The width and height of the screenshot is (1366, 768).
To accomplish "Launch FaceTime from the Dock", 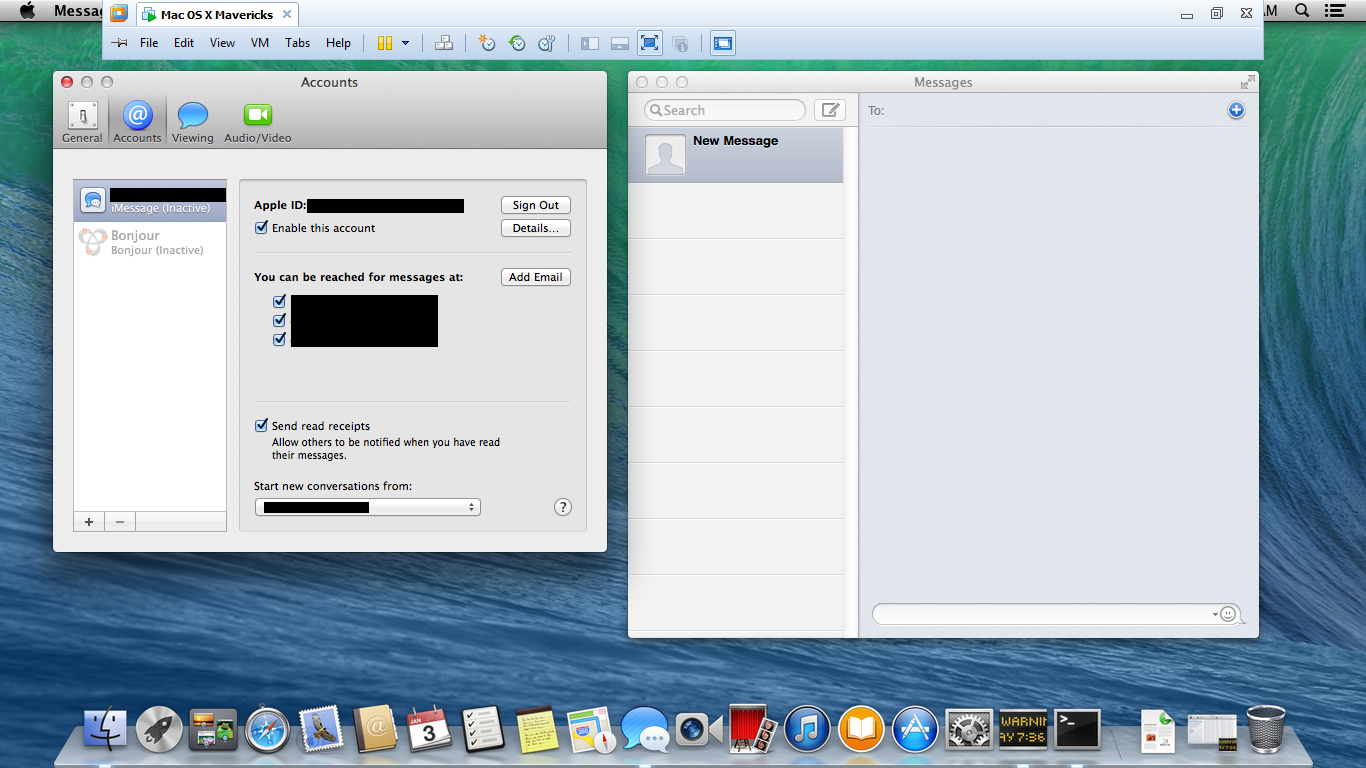I will coord(699,729).
